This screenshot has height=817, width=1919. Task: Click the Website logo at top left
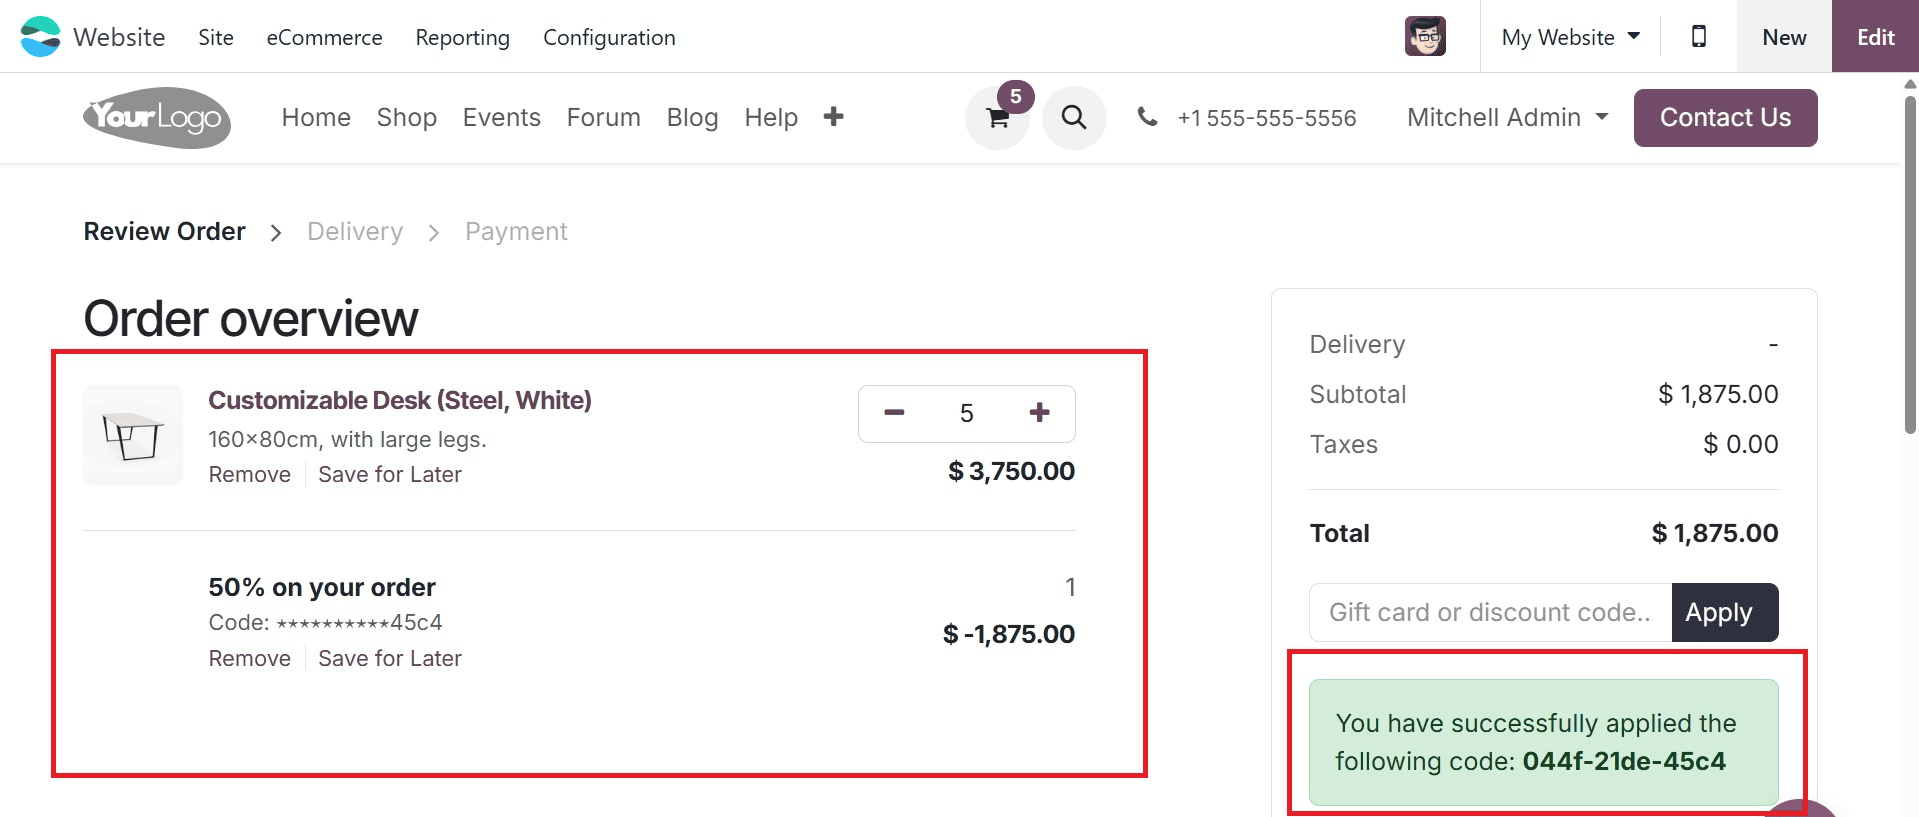[90, 36]
